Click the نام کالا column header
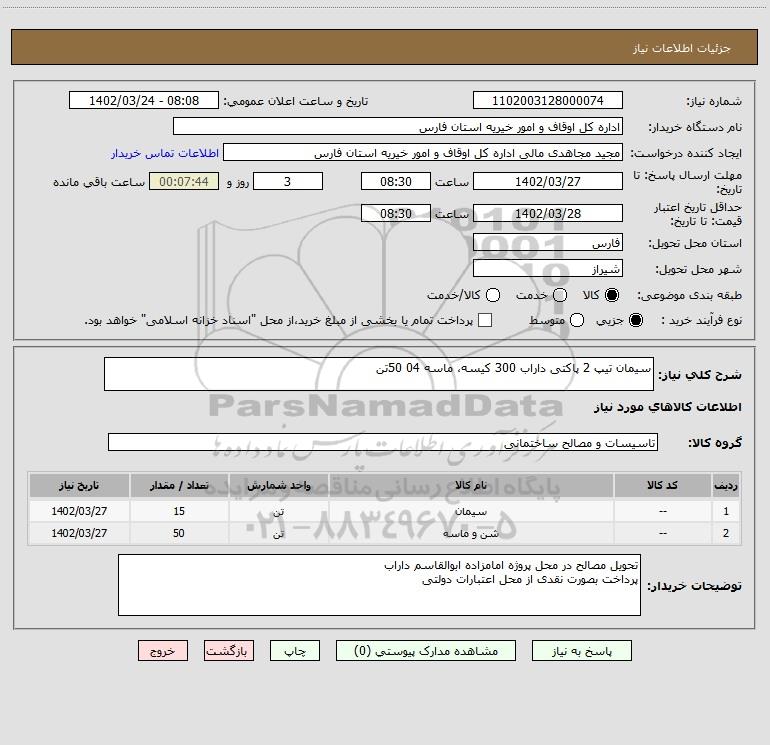 click(x=471, y=486)
